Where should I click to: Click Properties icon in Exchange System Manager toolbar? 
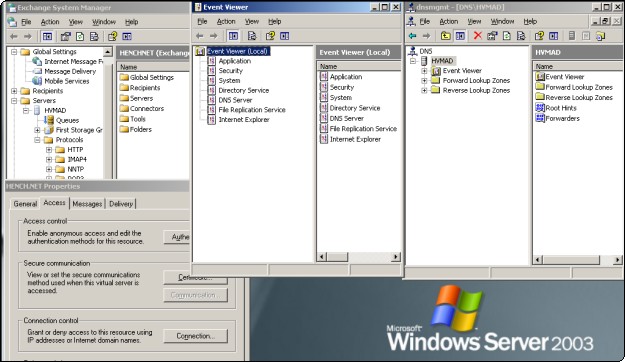[65, 37]
